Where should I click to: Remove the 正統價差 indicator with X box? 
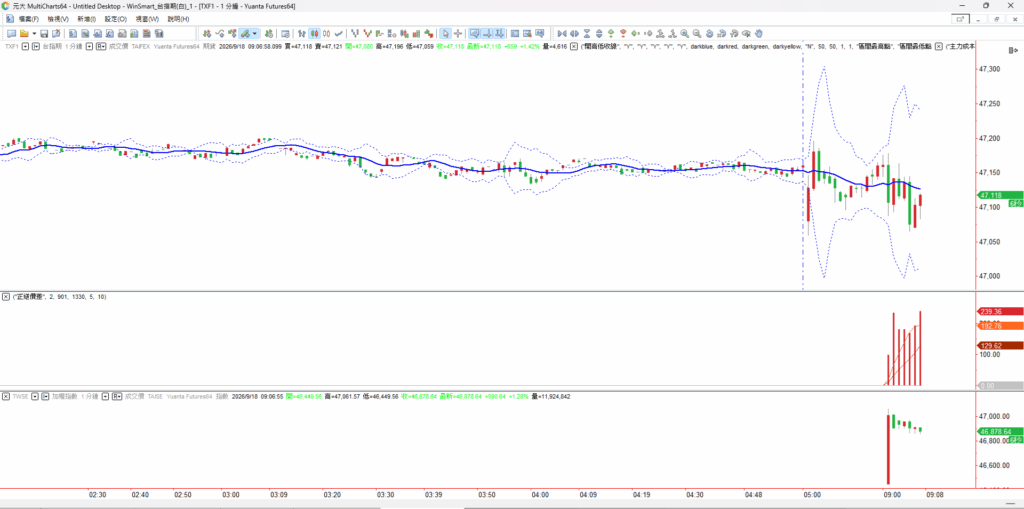click(x=6, y=297)
